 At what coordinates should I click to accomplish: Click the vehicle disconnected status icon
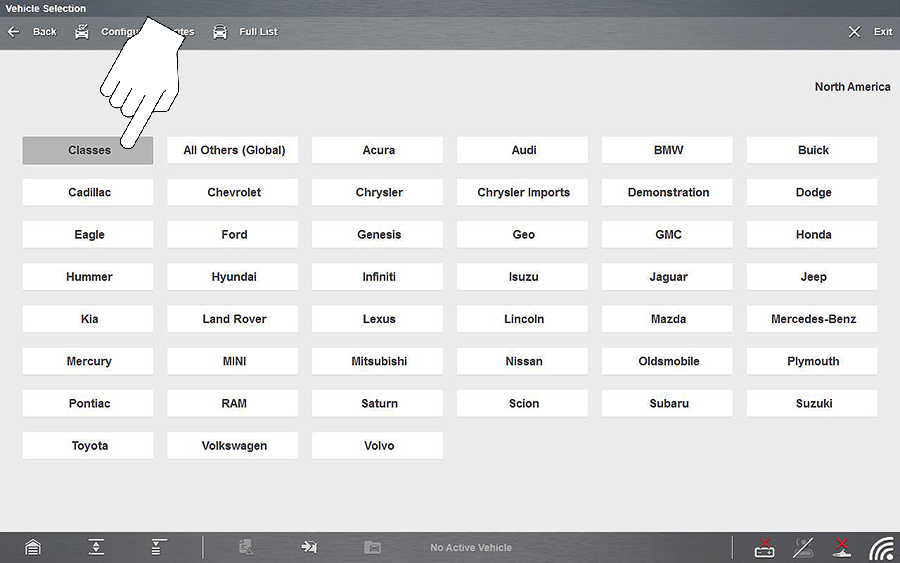point(842,547)
